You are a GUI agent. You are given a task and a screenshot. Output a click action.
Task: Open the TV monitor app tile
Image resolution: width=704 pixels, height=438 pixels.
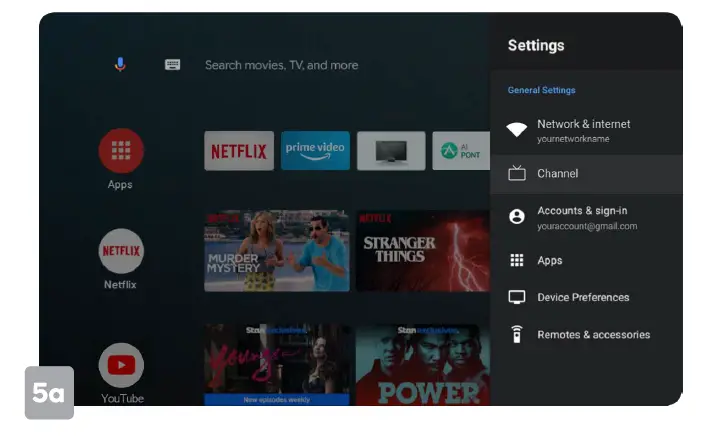[x=391, y=151]
